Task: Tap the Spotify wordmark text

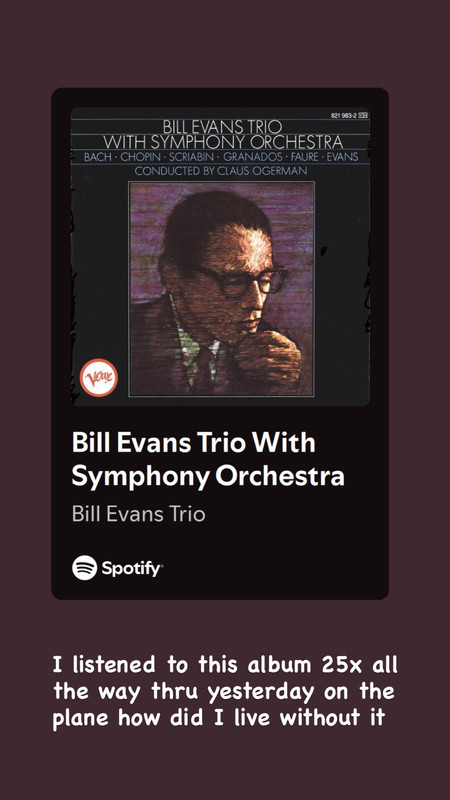Action: click(132, 568)
